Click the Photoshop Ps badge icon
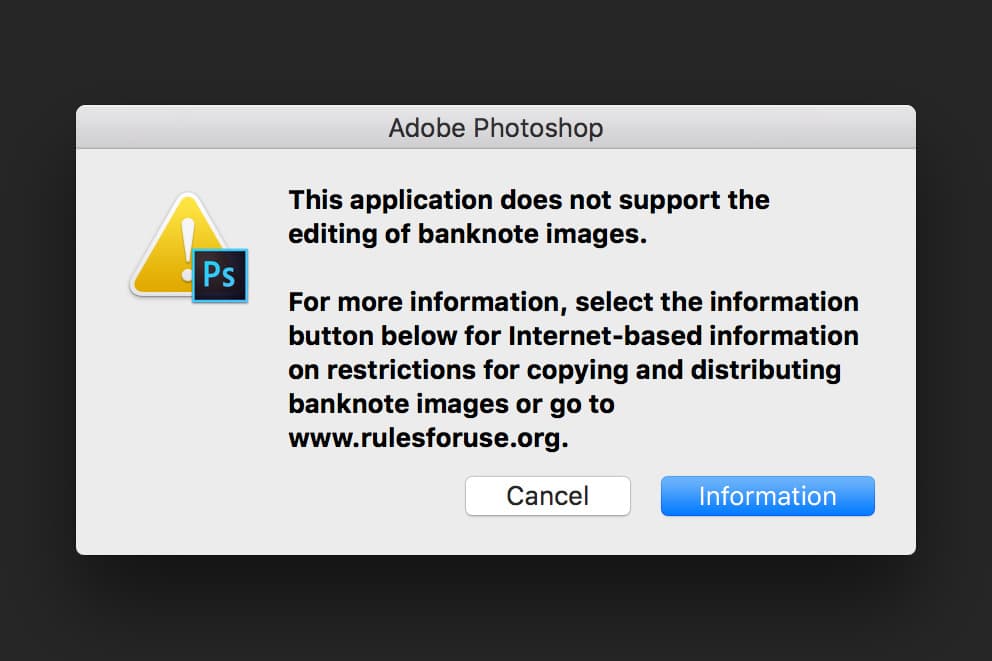The height and width of the screenshot is (661, 992). 220,275
